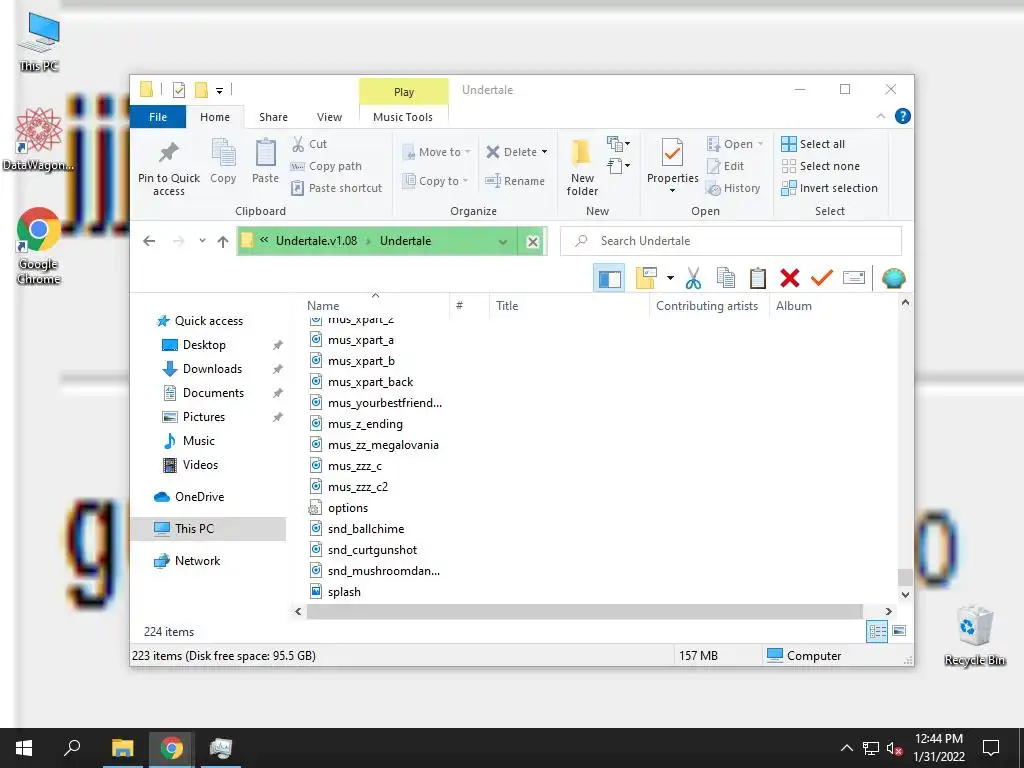The width and height of the screenshot is (1024, 768).
Task: Click Rename in Organize group
Action: [x=515, y=181]
